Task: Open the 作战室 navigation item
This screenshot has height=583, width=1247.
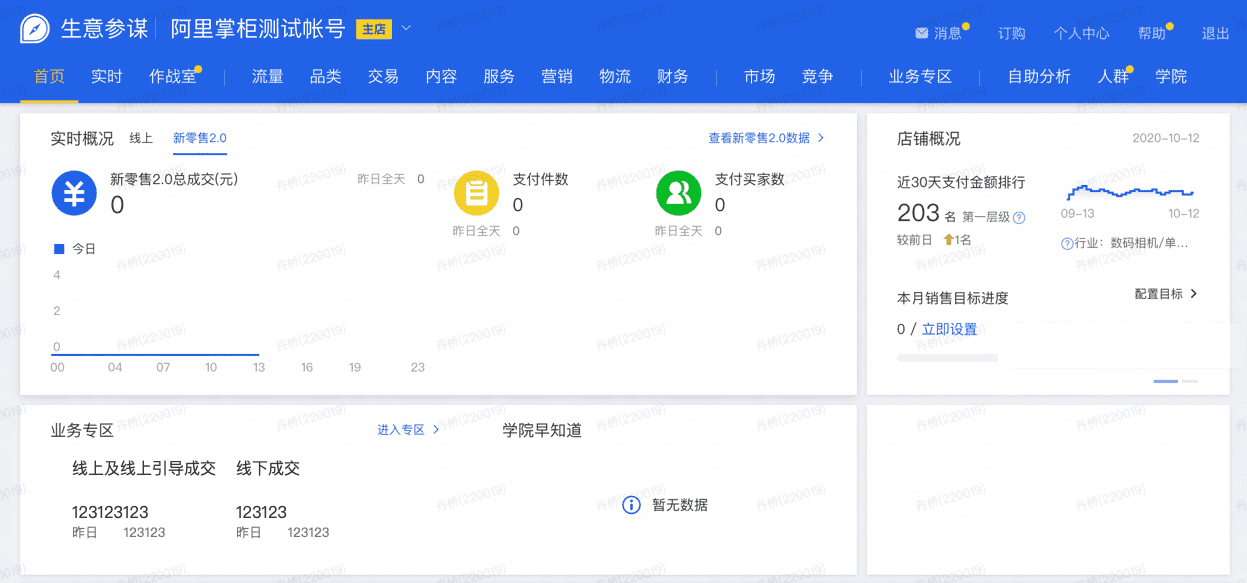Action: pos(173,76)
